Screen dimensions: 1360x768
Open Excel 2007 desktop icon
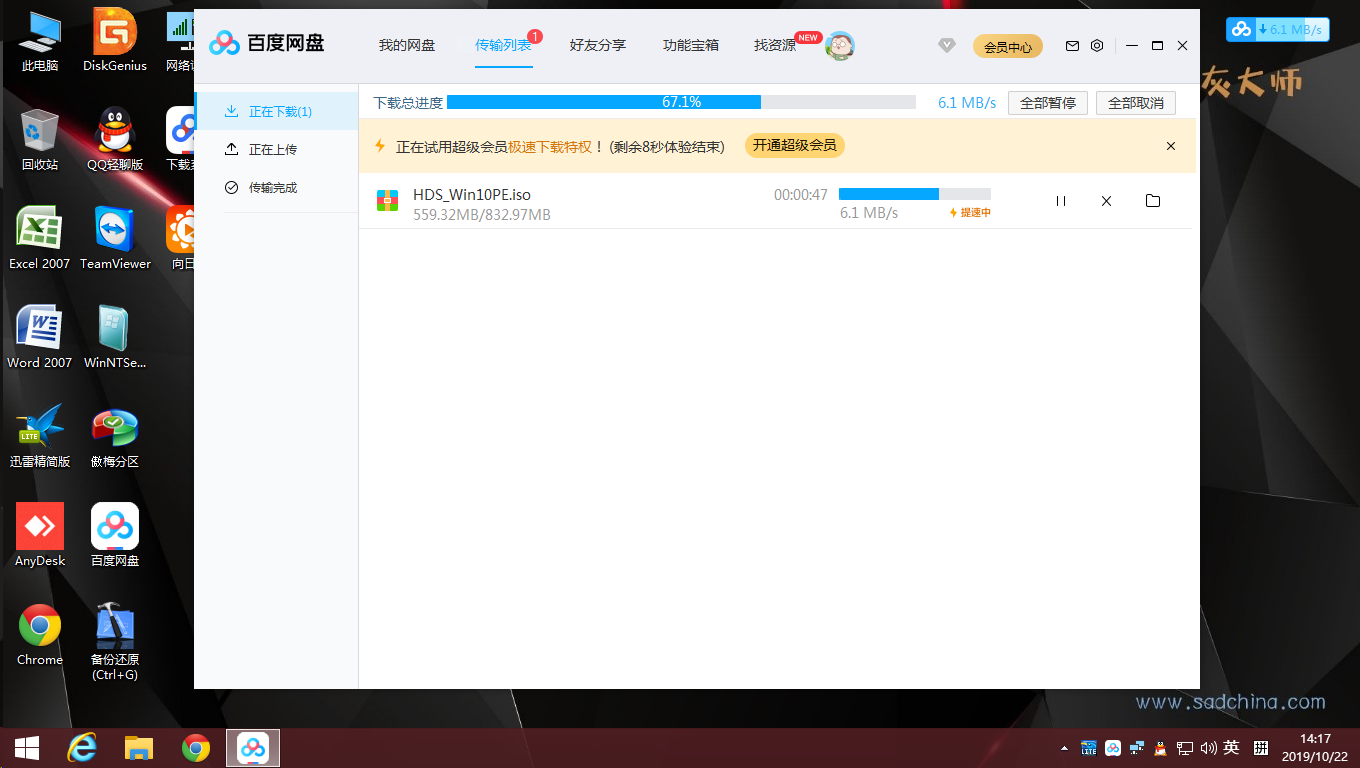(40, 238)
